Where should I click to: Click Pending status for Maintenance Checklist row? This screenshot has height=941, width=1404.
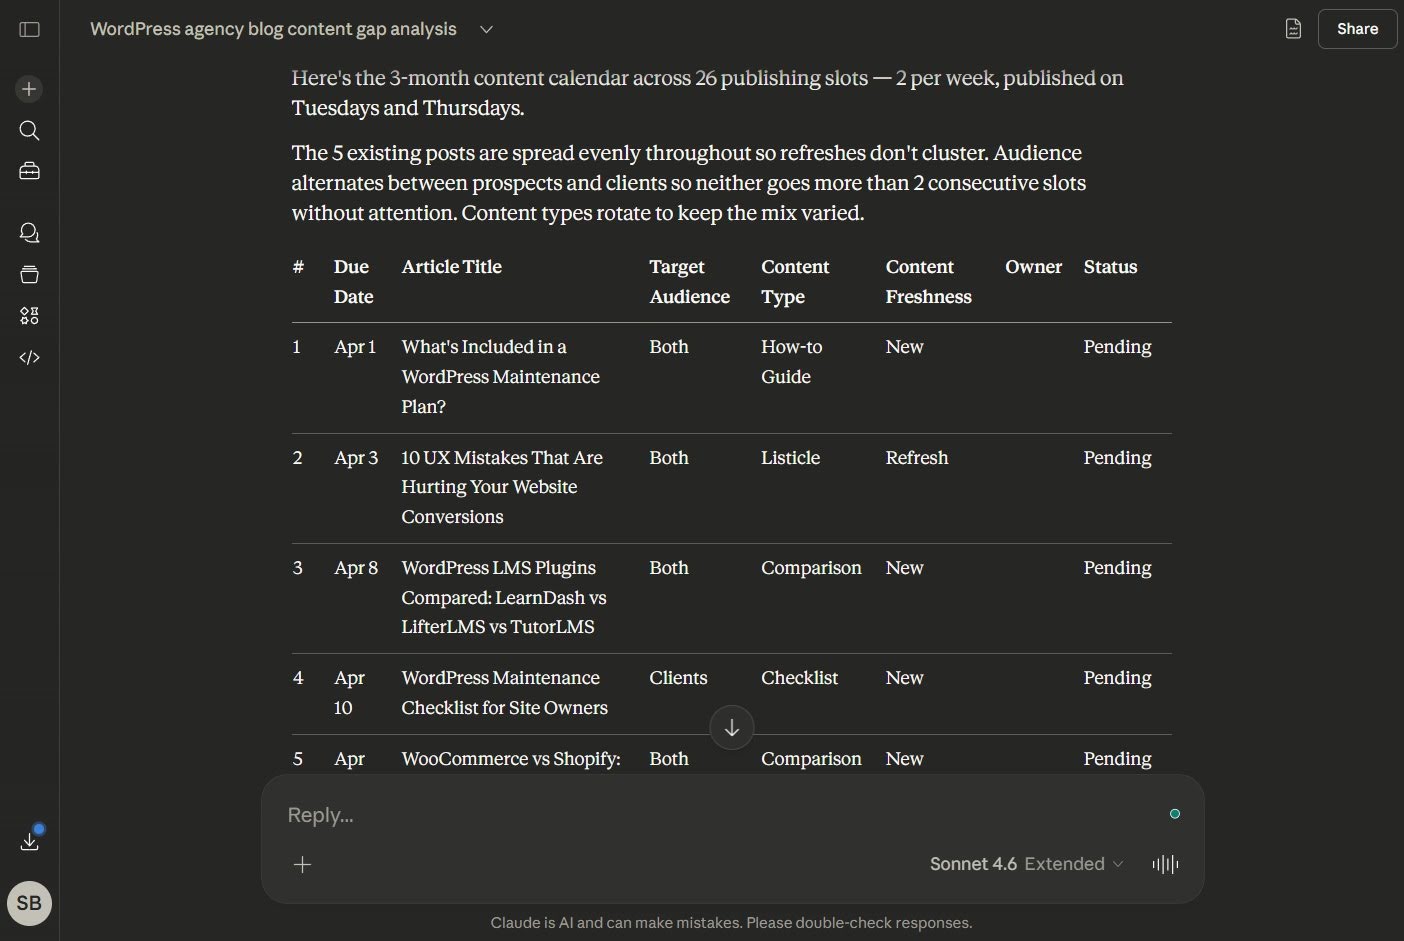[1117, 678]
